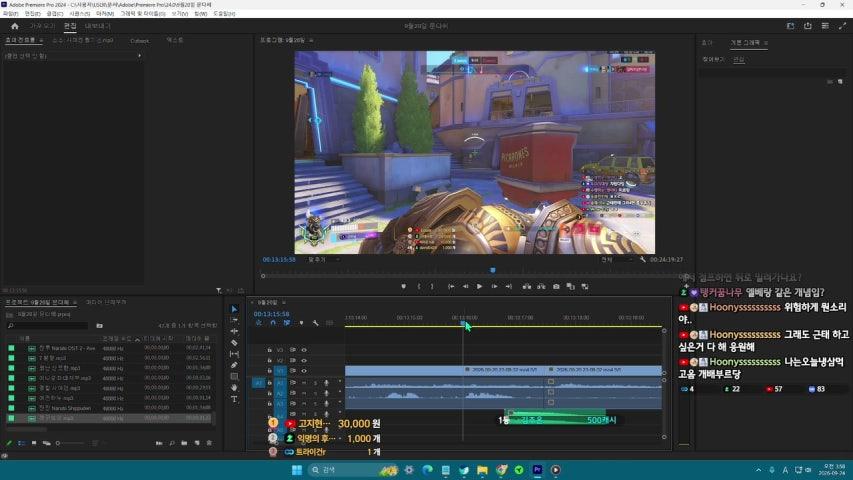853x480 pixels.
Task: Click the Edit sub-tab in graphics panel
Action: click(x=738, y=59)
